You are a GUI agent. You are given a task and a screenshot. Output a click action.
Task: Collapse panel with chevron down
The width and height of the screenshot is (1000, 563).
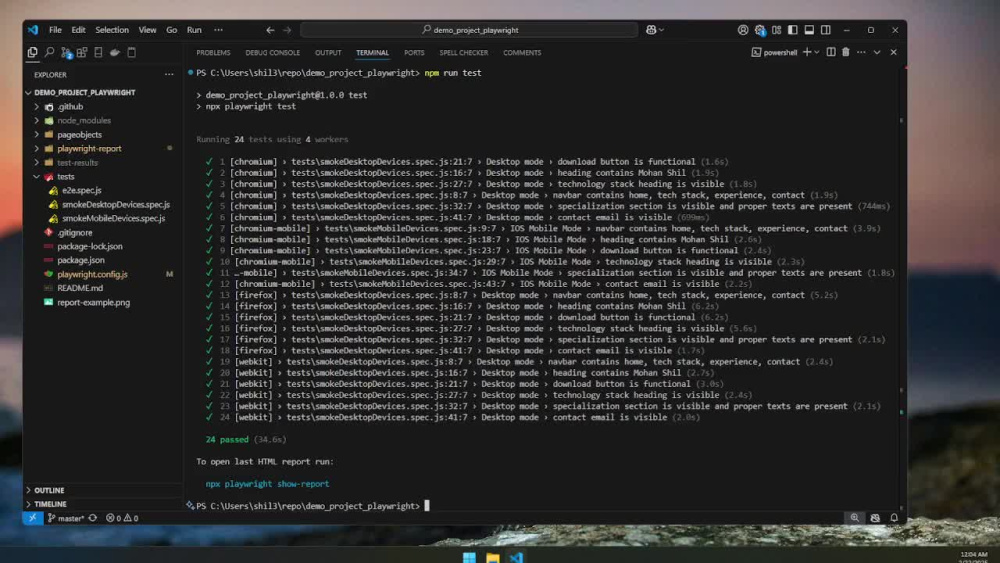point(877,52)
